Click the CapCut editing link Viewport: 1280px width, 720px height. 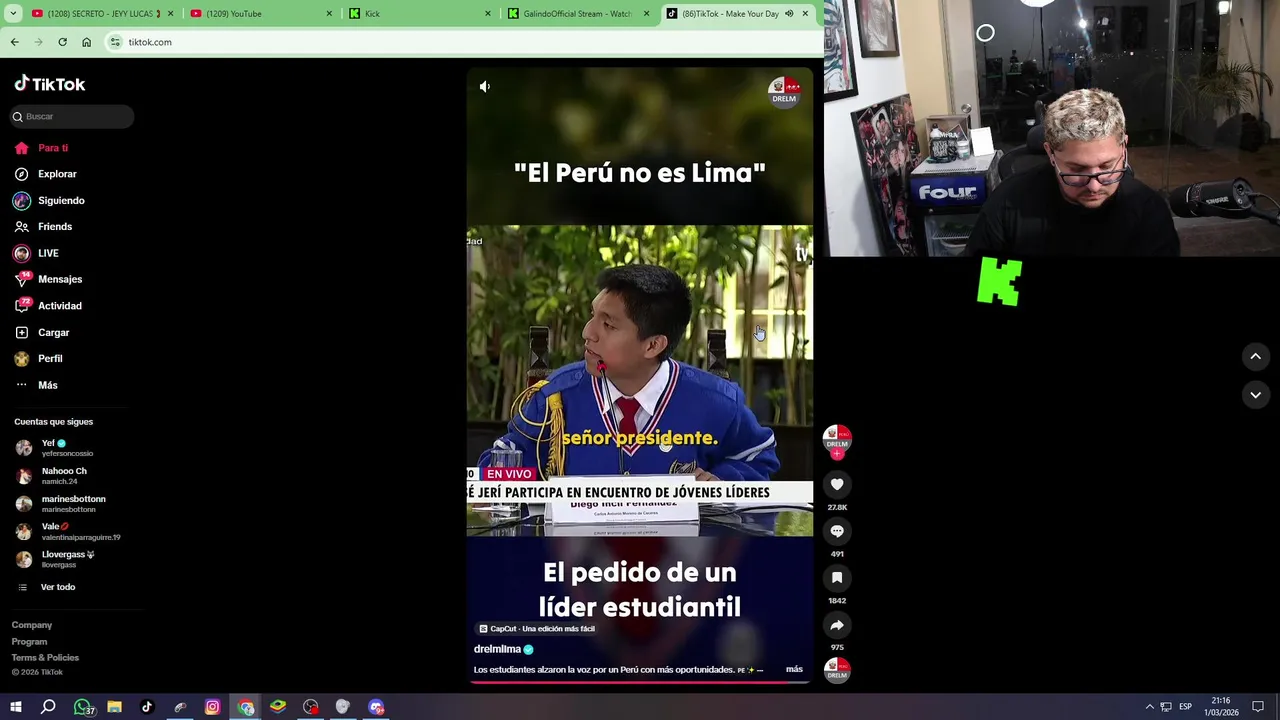(x=537, y=629)
